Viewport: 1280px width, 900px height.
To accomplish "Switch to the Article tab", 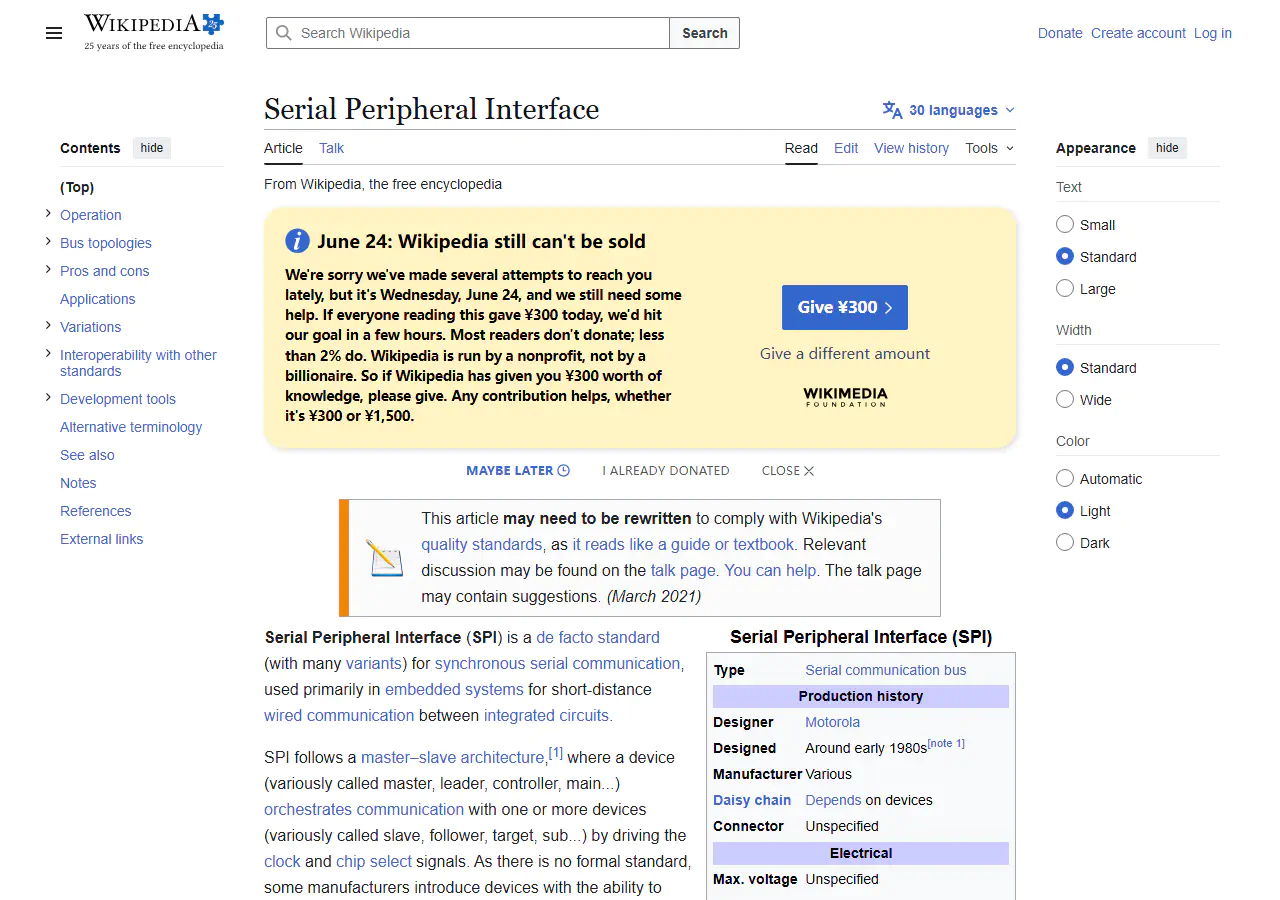I will (x=283, y=148).
